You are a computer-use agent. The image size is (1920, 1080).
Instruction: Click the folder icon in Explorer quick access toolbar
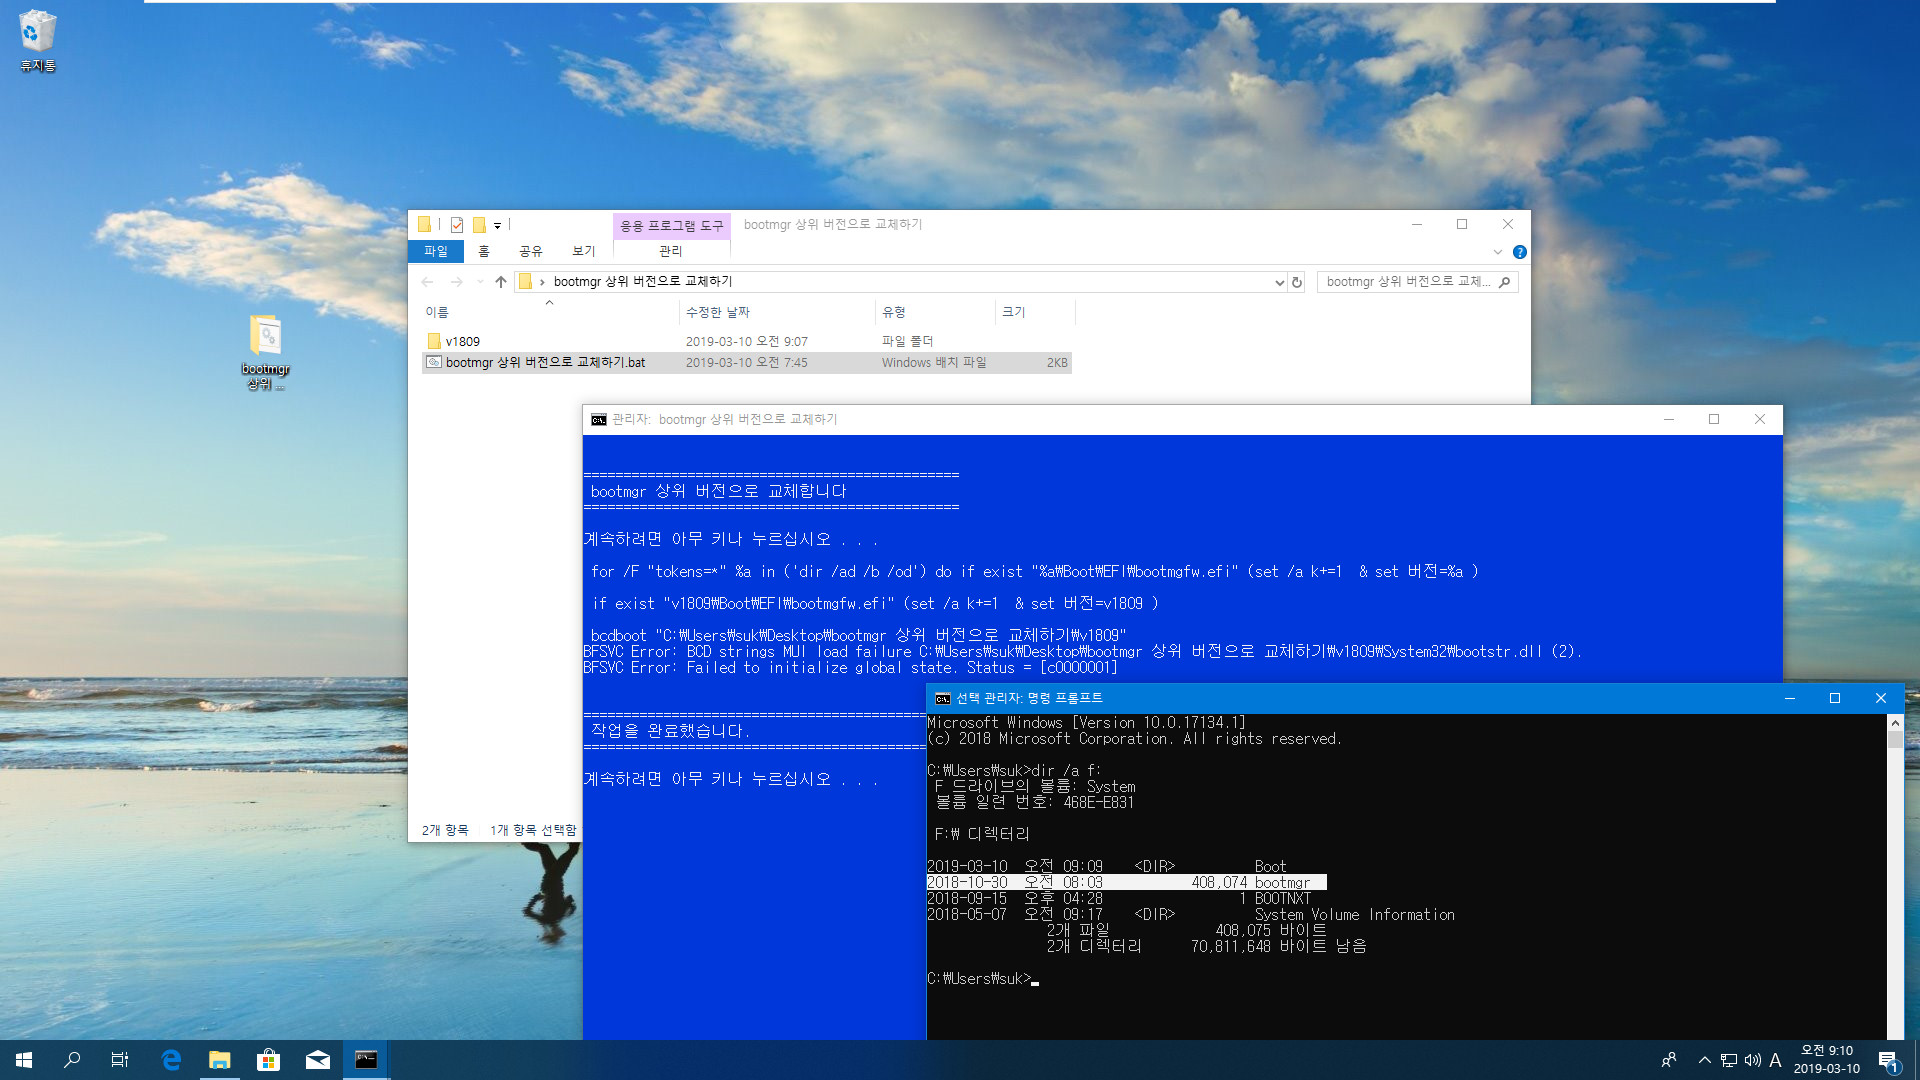coord(424,225)
